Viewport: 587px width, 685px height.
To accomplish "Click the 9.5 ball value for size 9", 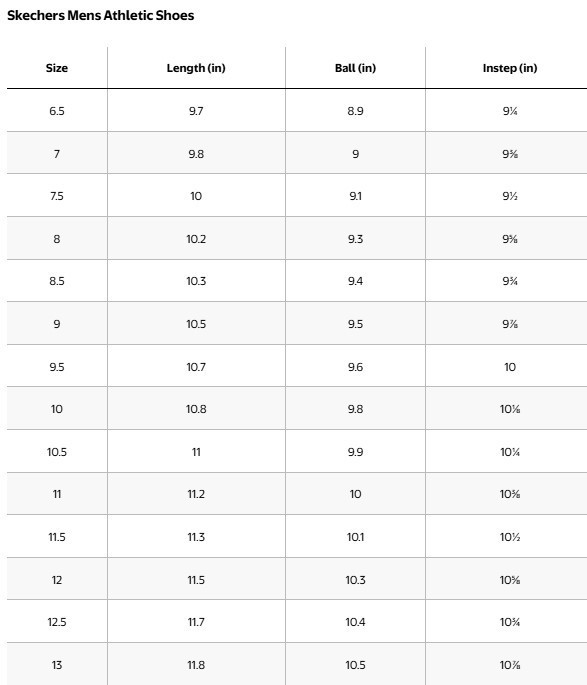I will [356, 324].
